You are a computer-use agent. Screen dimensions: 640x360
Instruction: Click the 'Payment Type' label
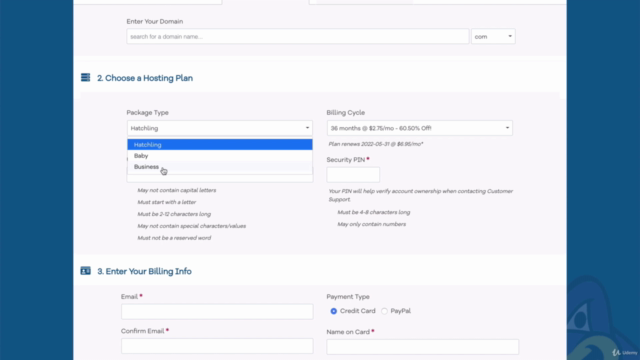pyautogui.click(x=348, y=297)
